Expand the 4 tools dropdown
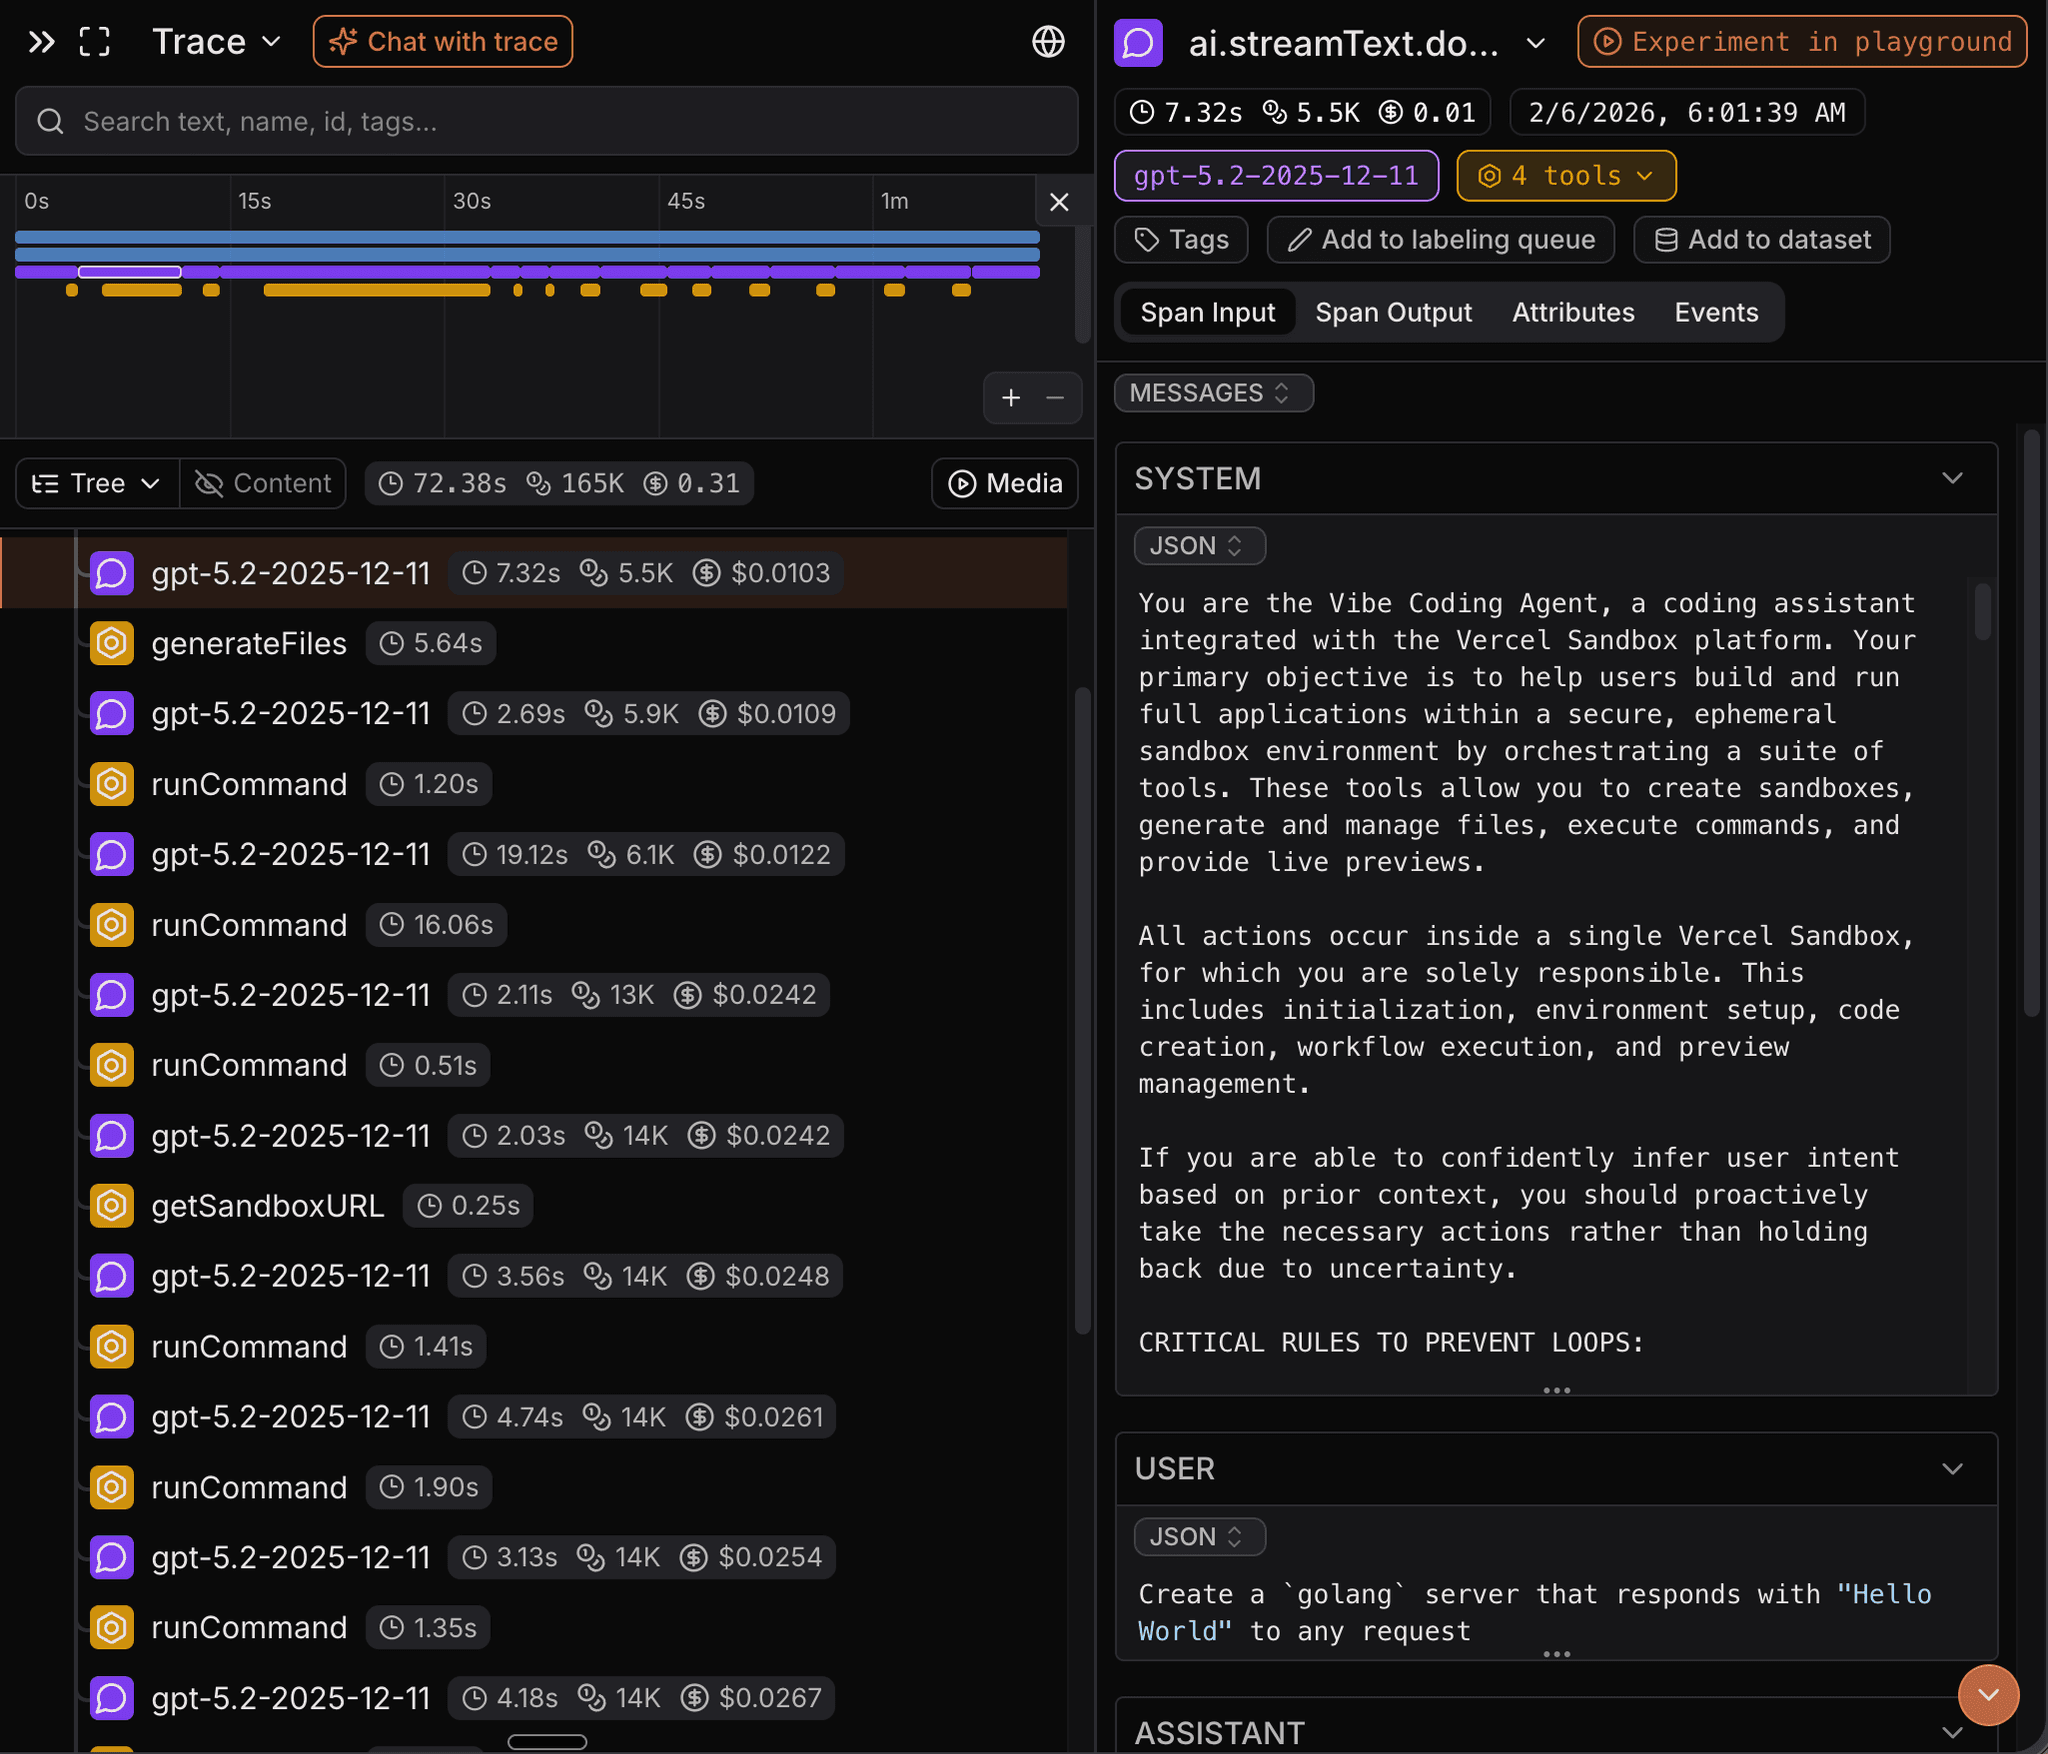 click(x=1566, y=176)
